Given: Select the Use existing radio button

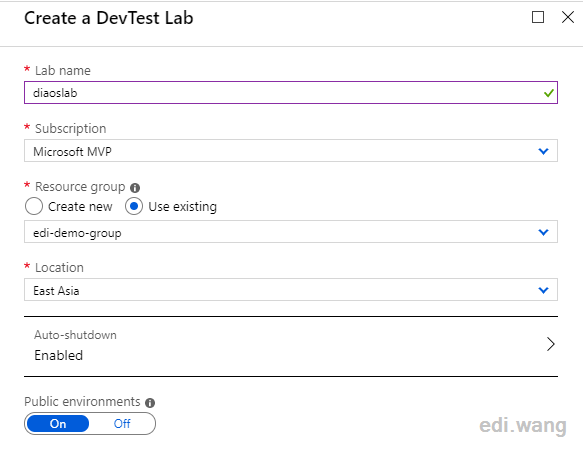Looking at the screenshot, I should coord(134,206).
